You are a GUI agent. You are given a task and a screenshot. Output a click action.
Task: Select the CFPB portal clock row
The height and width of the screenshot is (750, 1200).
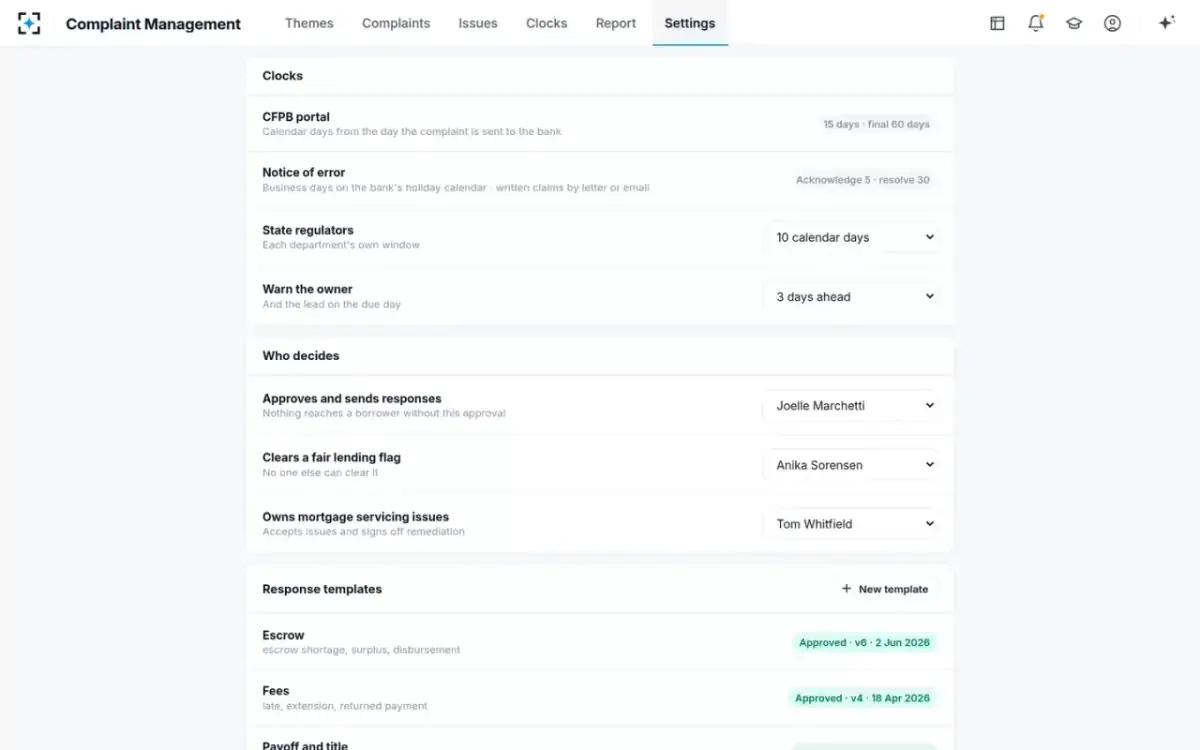click(600, 124)
